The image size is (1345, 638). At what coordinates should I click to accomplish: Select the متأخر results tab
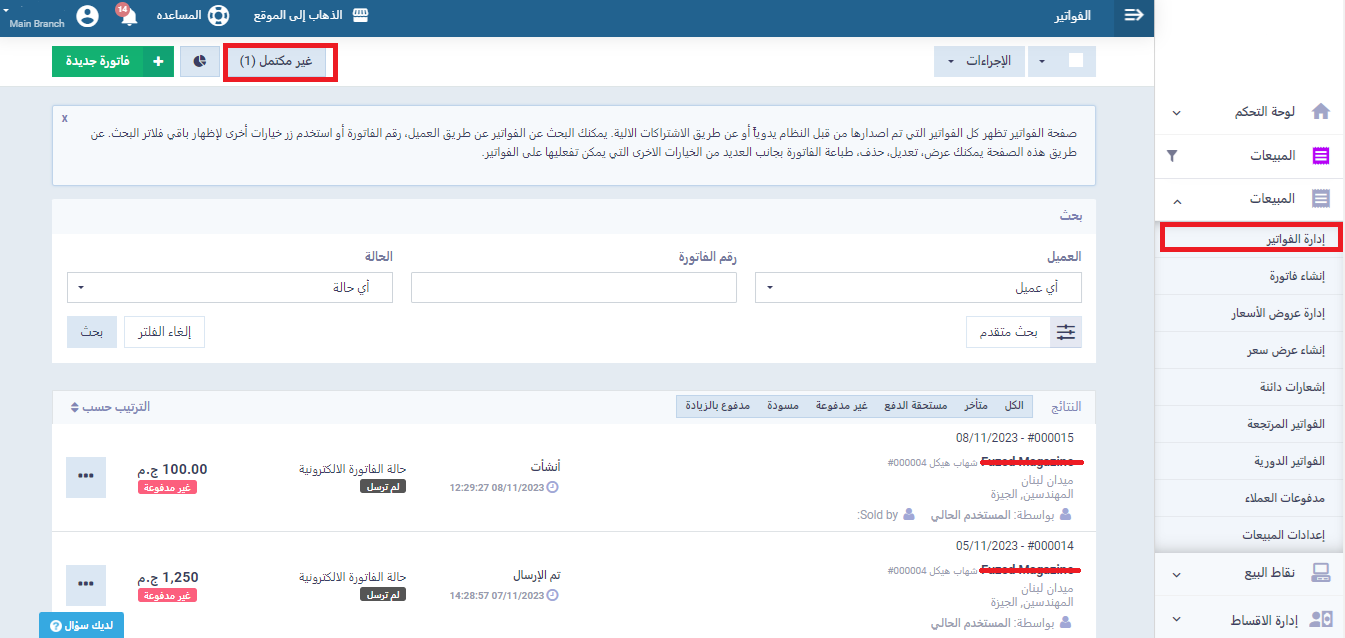pyautogui.click(x=976, y=406)
